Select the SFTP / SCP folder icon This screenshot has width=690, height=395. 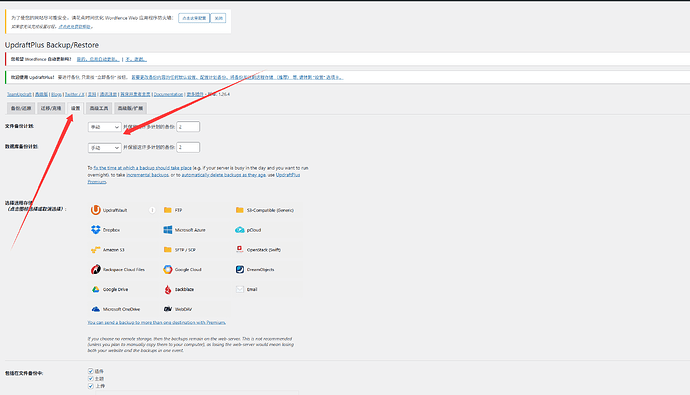click(x=168, y=249)
